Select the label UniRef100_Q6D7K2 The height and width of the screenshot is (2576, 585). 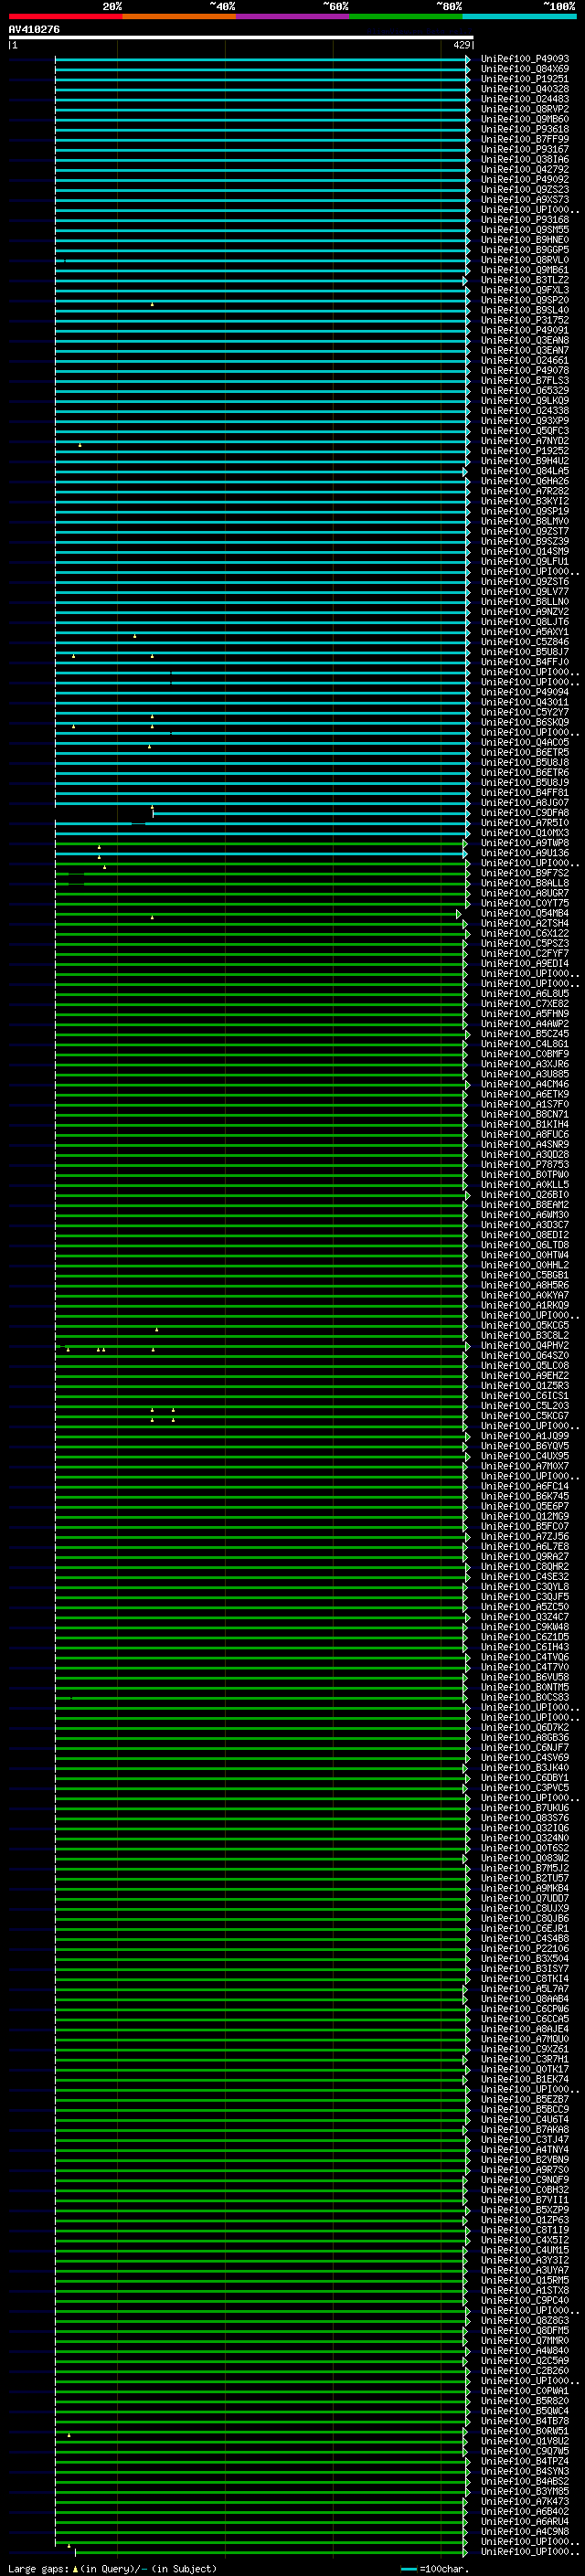click(x=525, y=1728)
